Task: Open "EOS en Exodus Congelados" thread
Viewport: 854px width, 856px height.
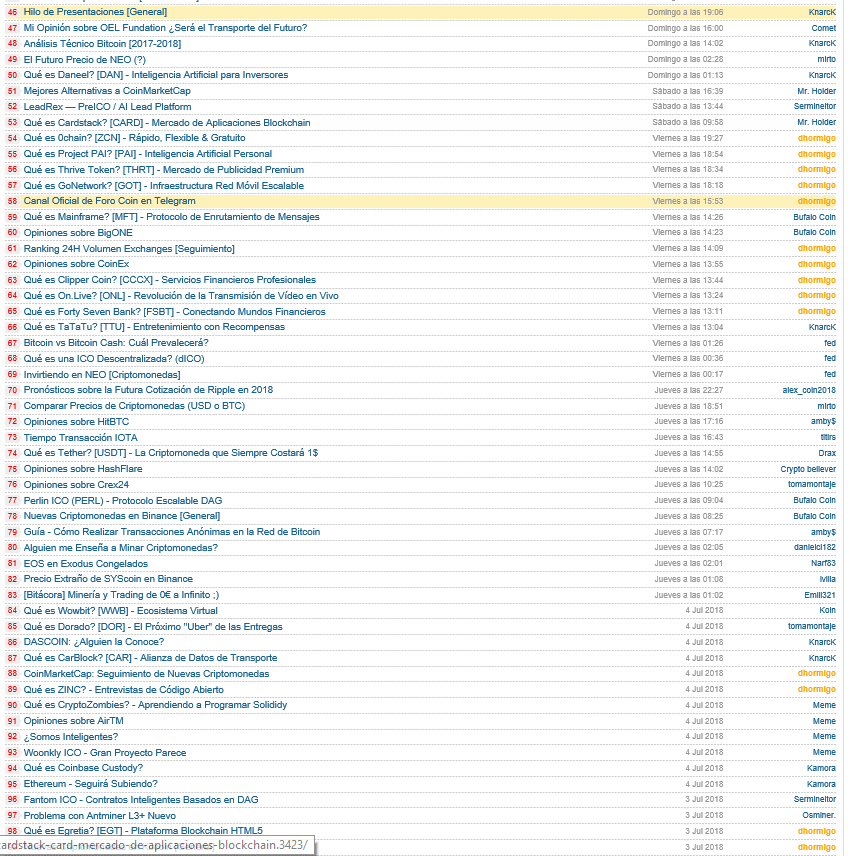Action: click(86, 563)
